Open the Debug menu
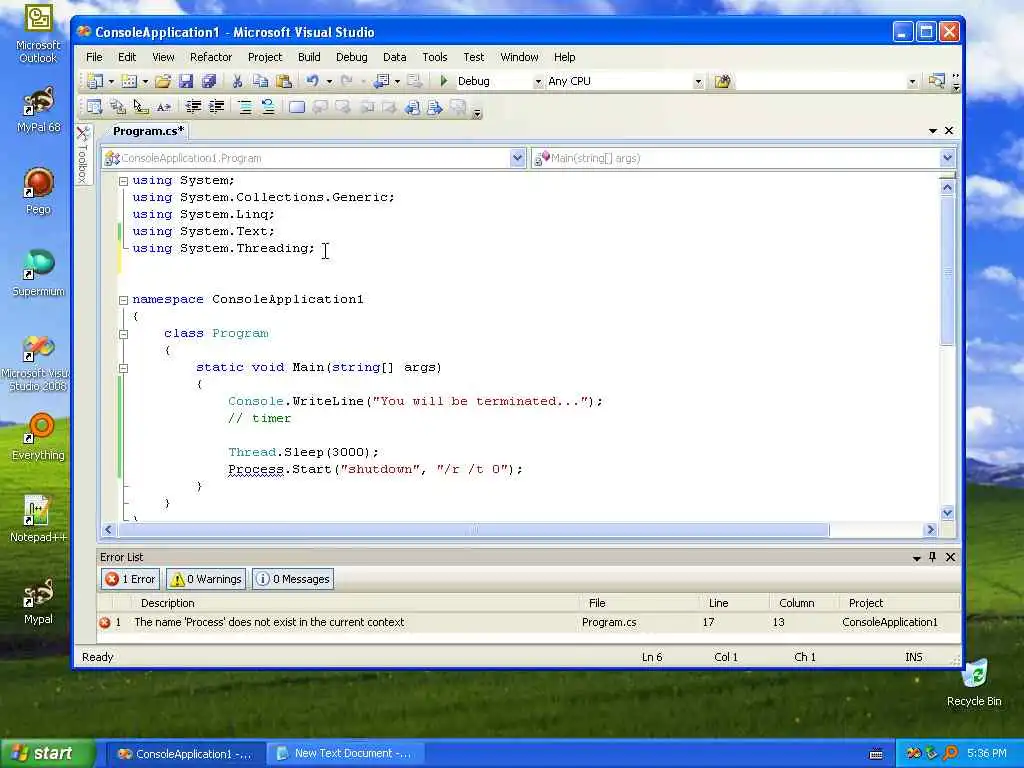The height and width of the screenshot is (768, 1024). 351,57
